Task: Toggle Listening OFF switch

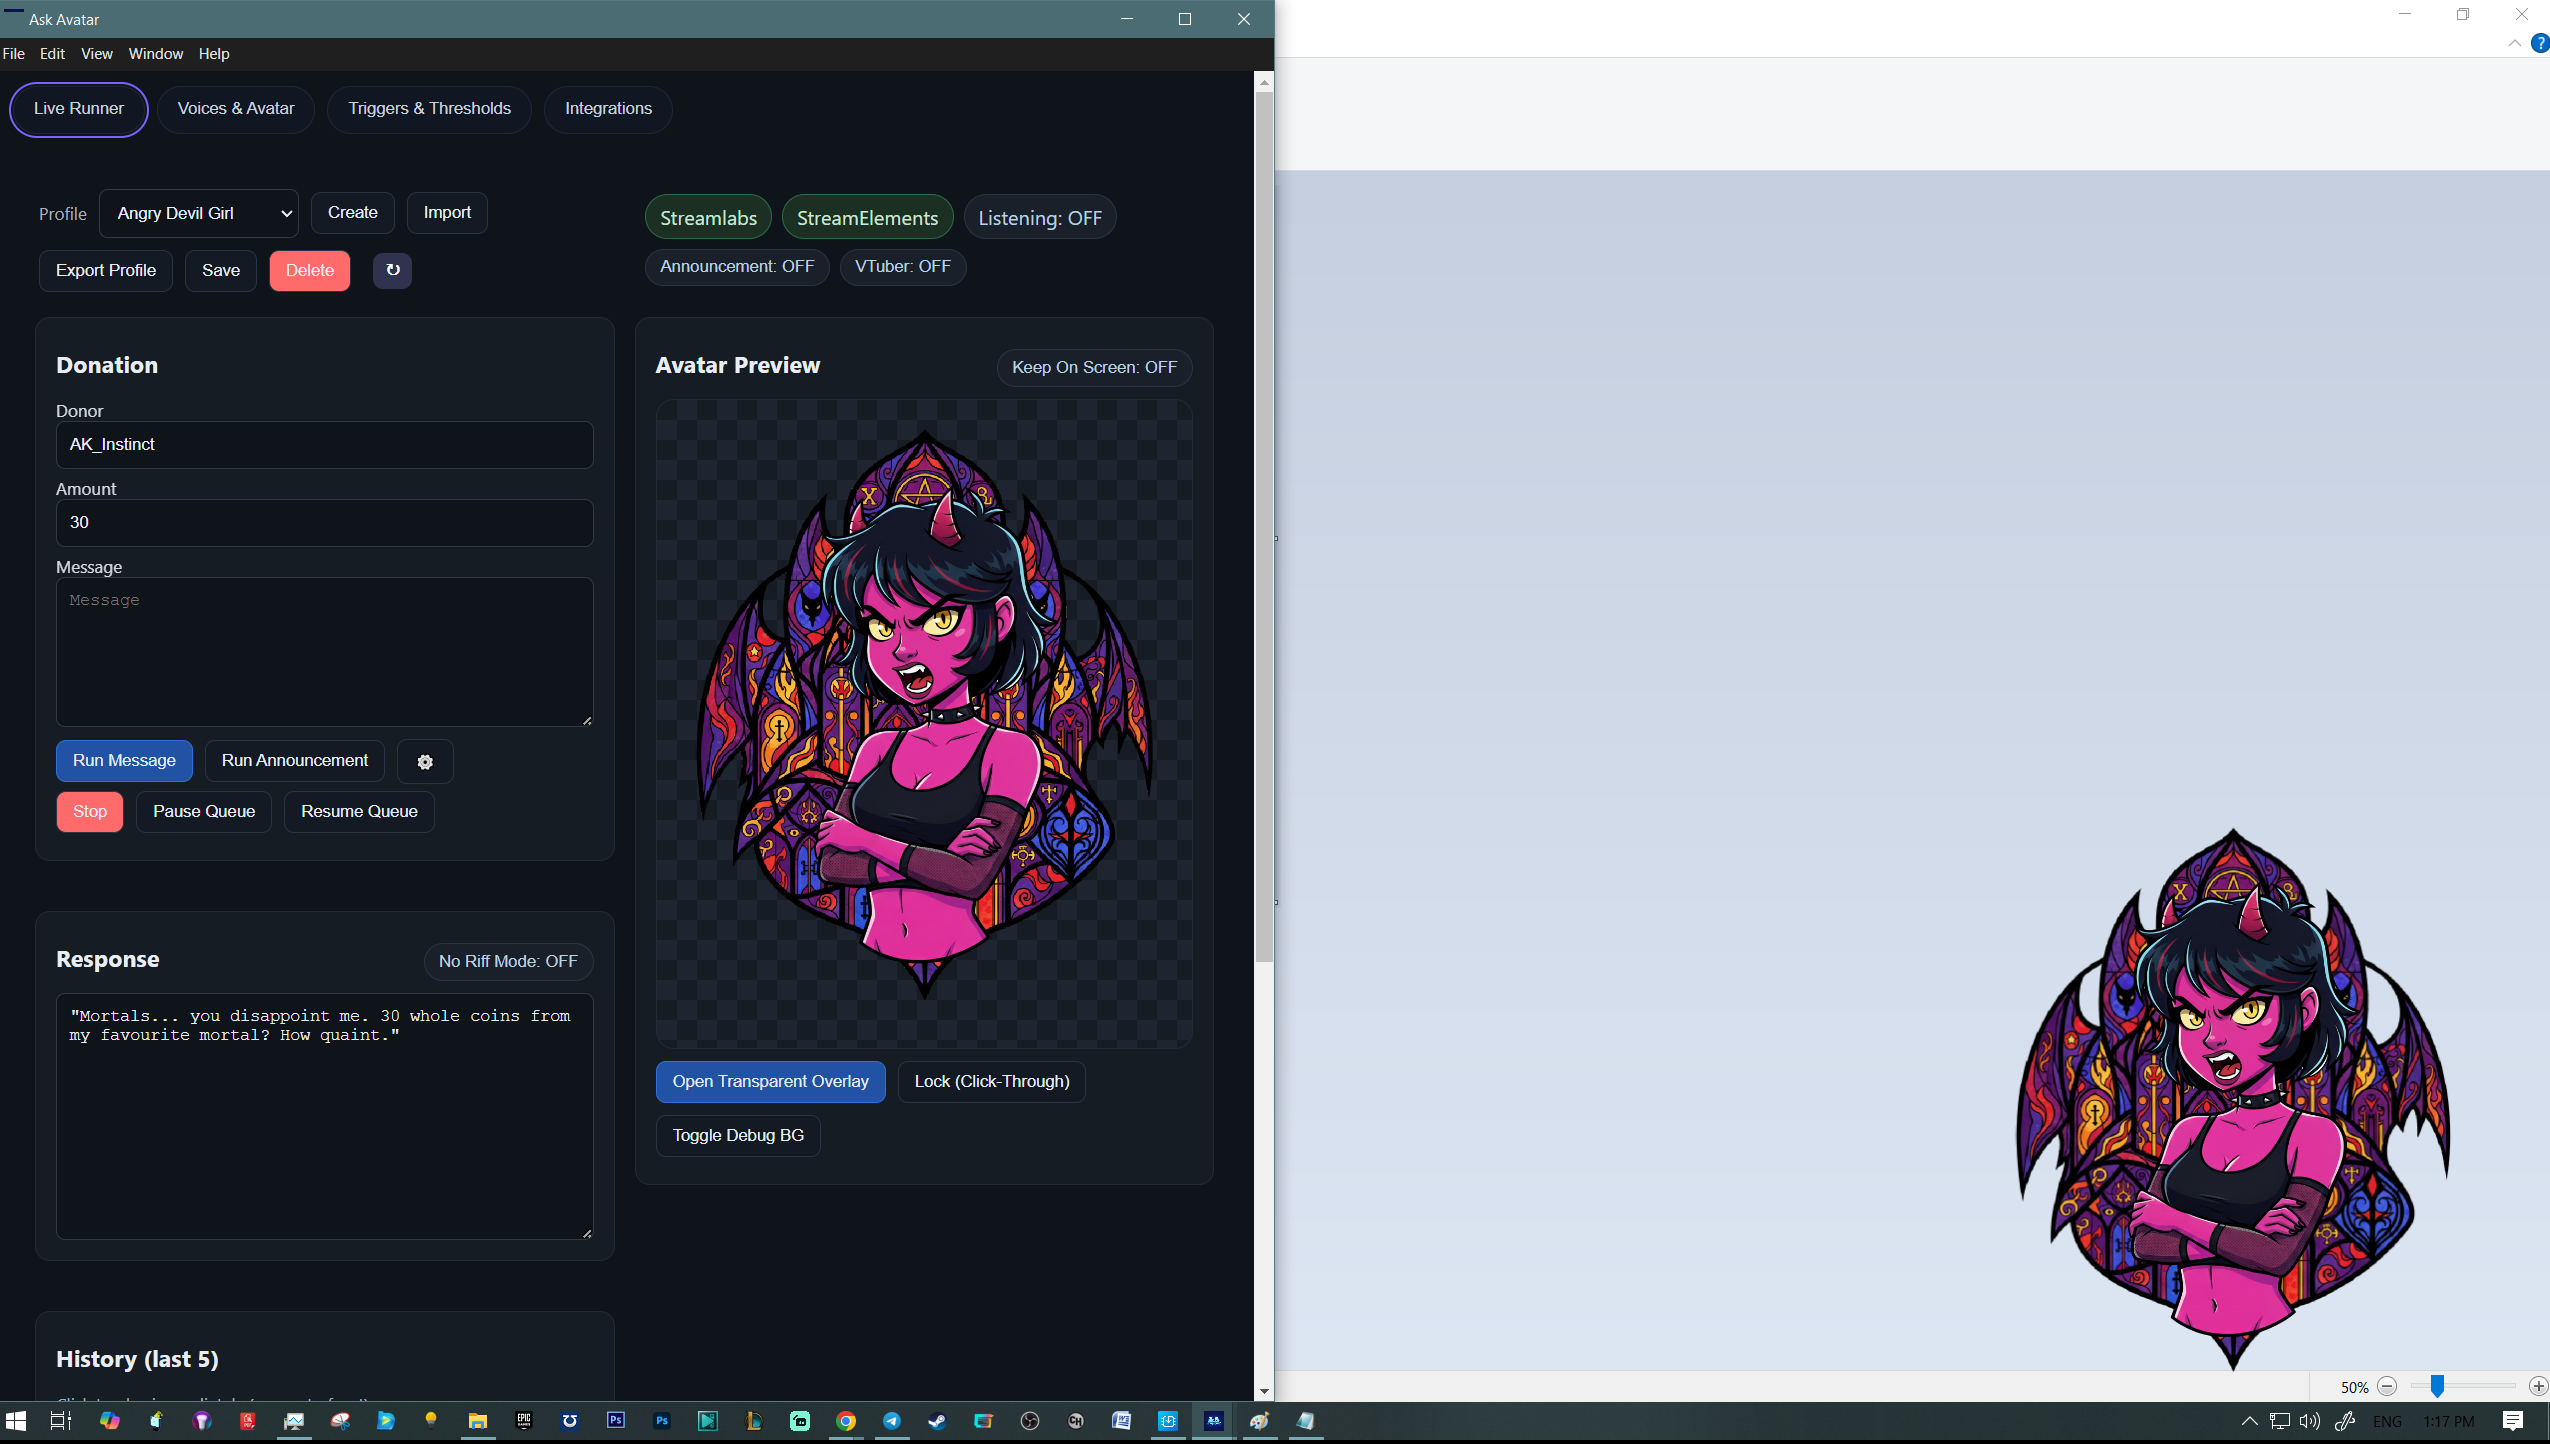Action: point(1039,218)
